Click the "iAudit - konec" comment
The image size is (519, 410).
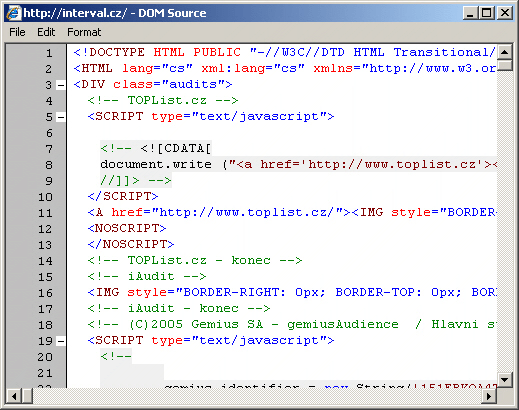(179, 308)
